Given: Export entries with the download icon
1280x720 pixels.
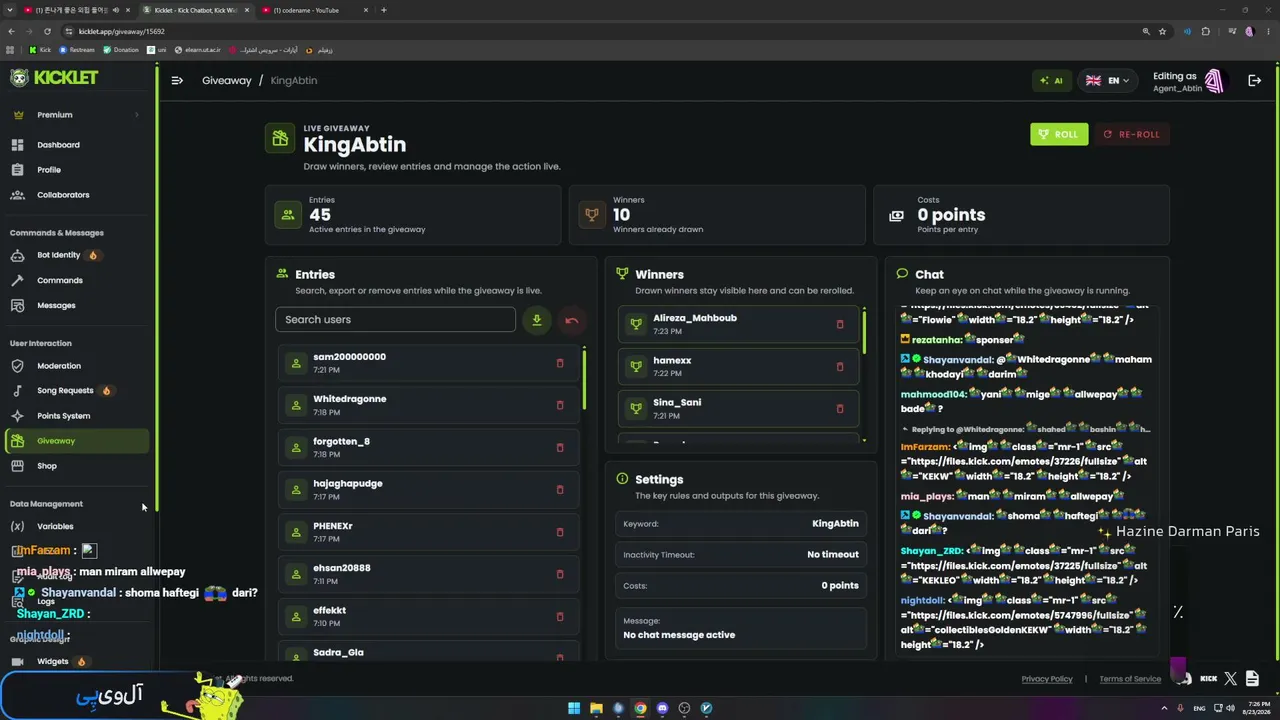Looking at the screenshot, I should (x=537, y=320).
